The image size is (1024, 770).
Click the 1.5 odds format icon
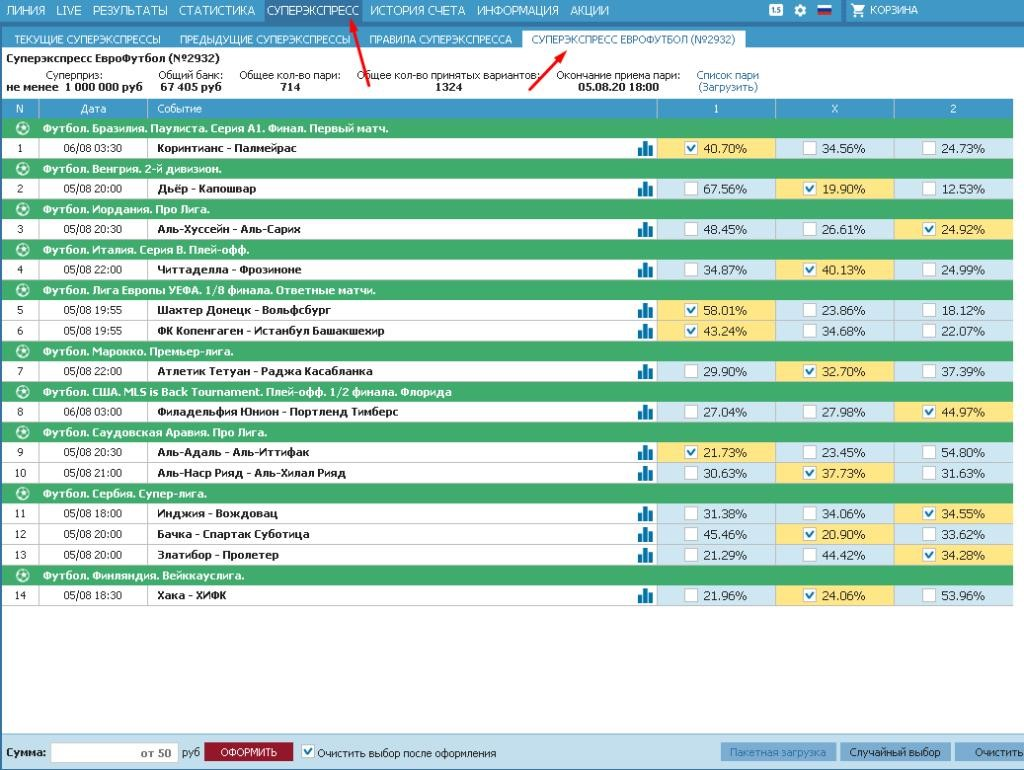pyautogui.click(x=776, y=10)
